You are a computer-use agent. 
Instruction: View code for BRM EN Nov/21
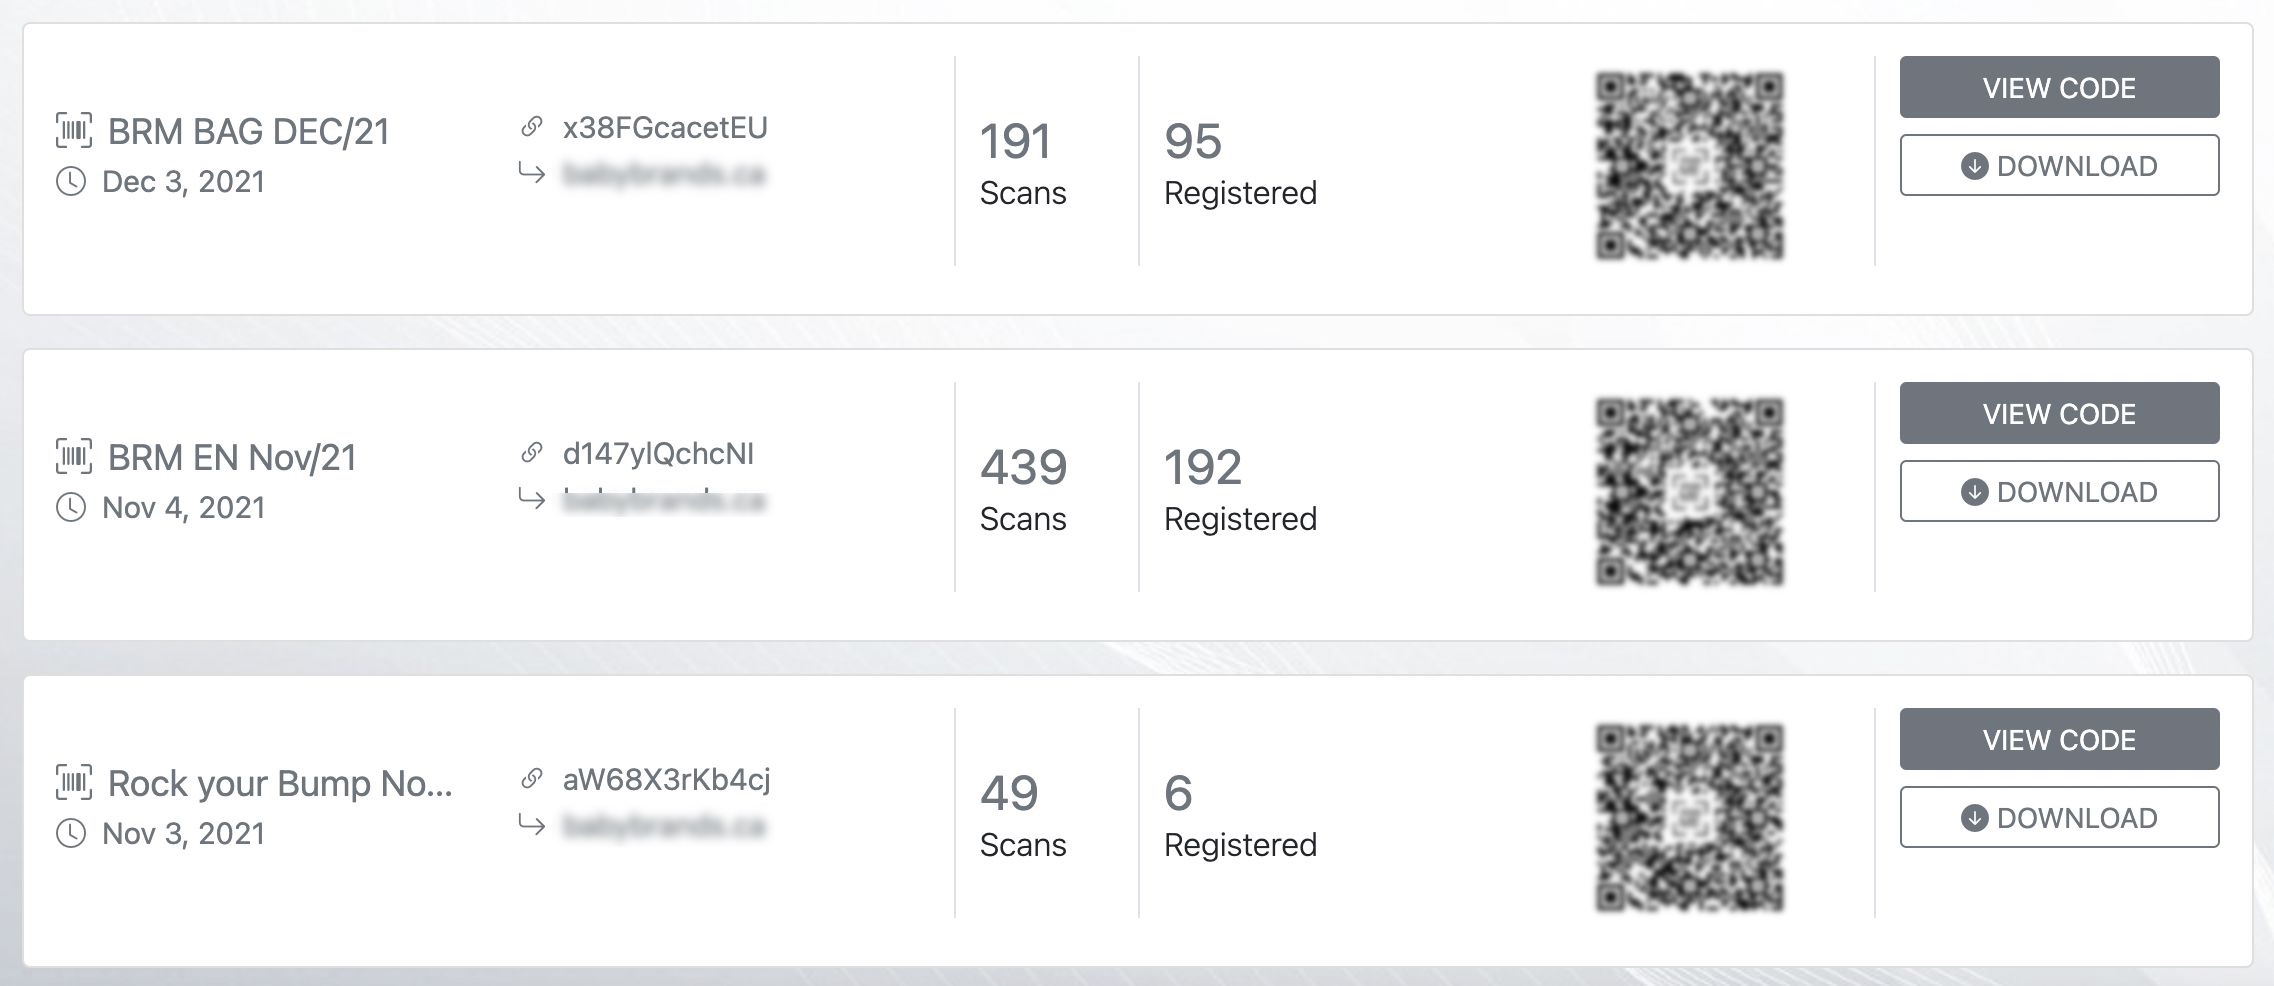pos(2059,413)
